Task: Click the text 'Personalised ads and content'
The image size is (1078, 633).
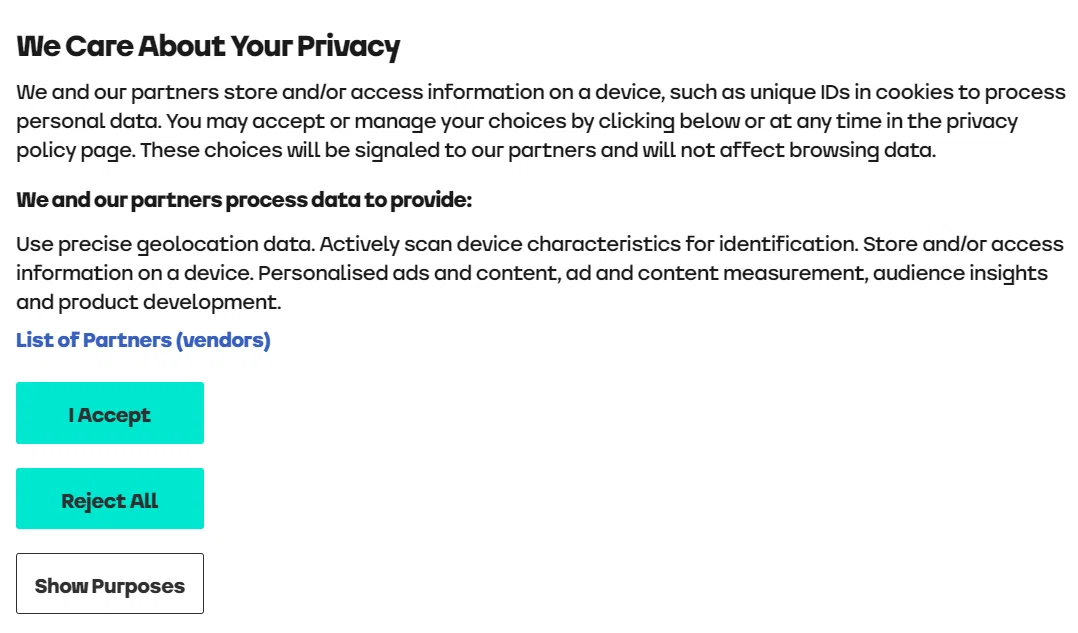Action: (x=410, y=274)
